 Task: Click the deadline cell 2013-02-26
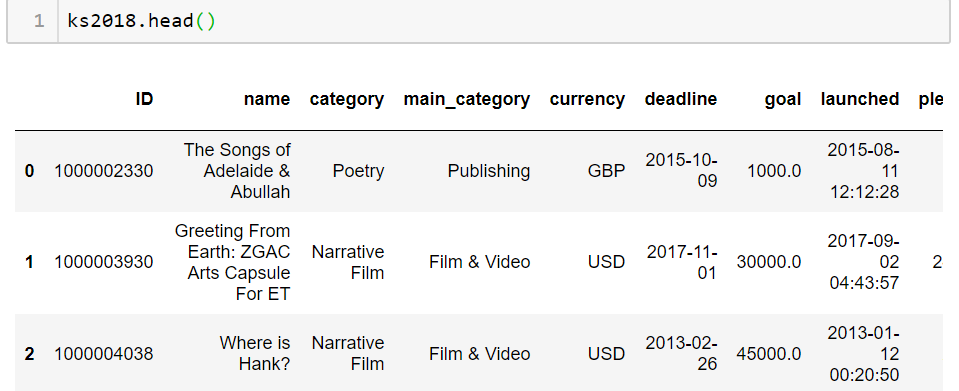click(x=681, y=353)
